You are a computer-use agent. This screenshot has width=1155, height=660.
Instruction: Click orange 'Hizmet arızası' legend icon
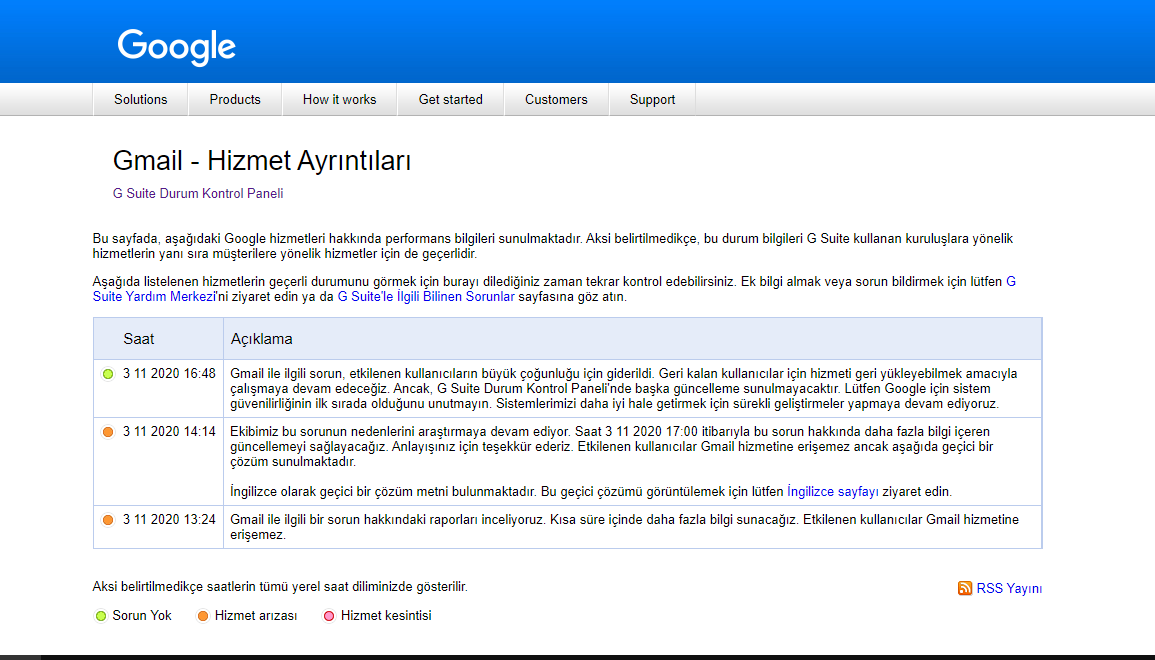(202, 616)
